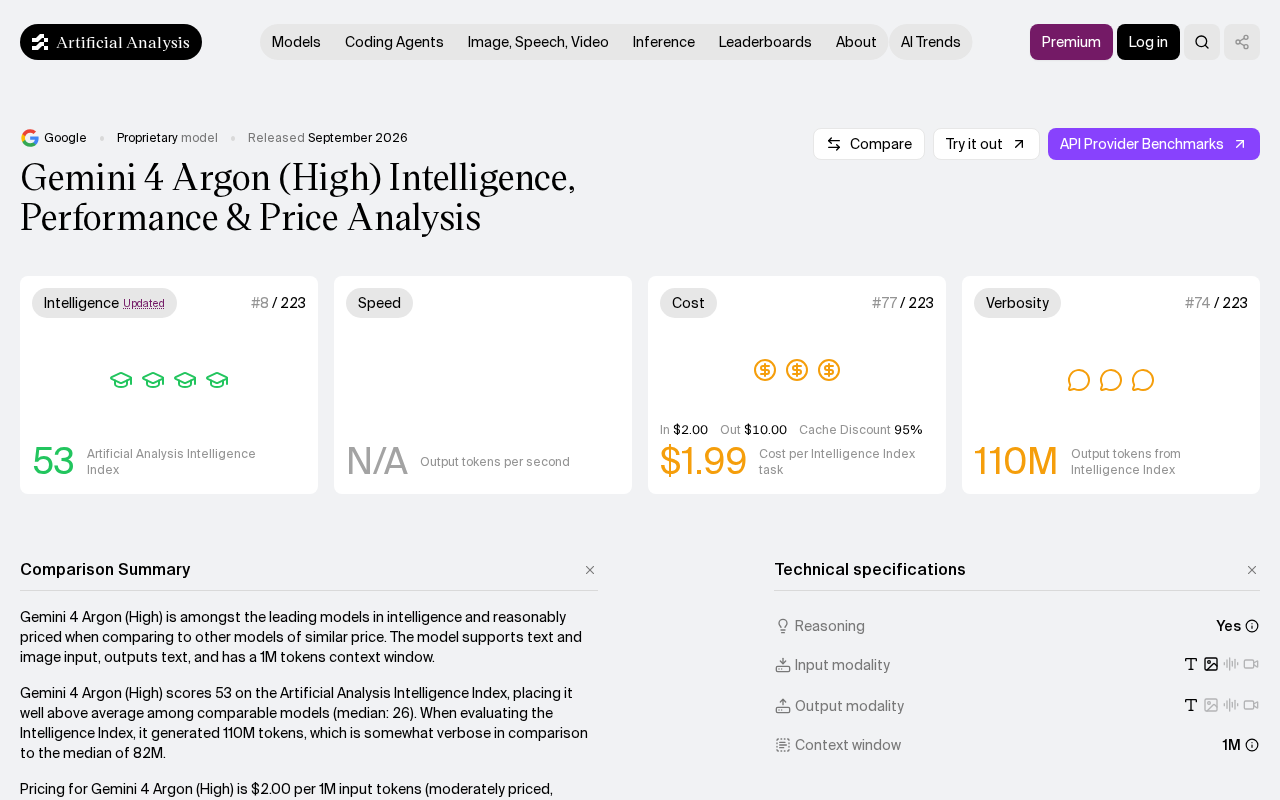Open API Provider Benchmarks
The image size is (1280, 800).
(1154, 144)
